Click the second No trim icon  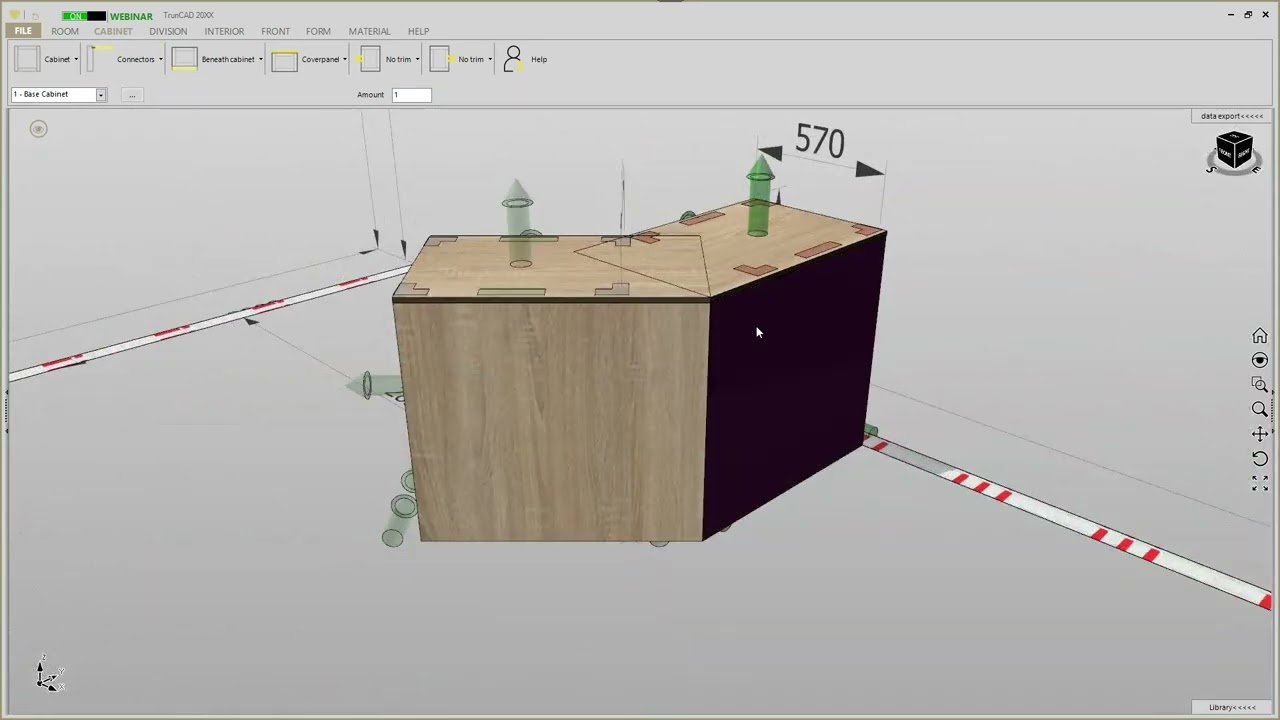tap(440, 59)
